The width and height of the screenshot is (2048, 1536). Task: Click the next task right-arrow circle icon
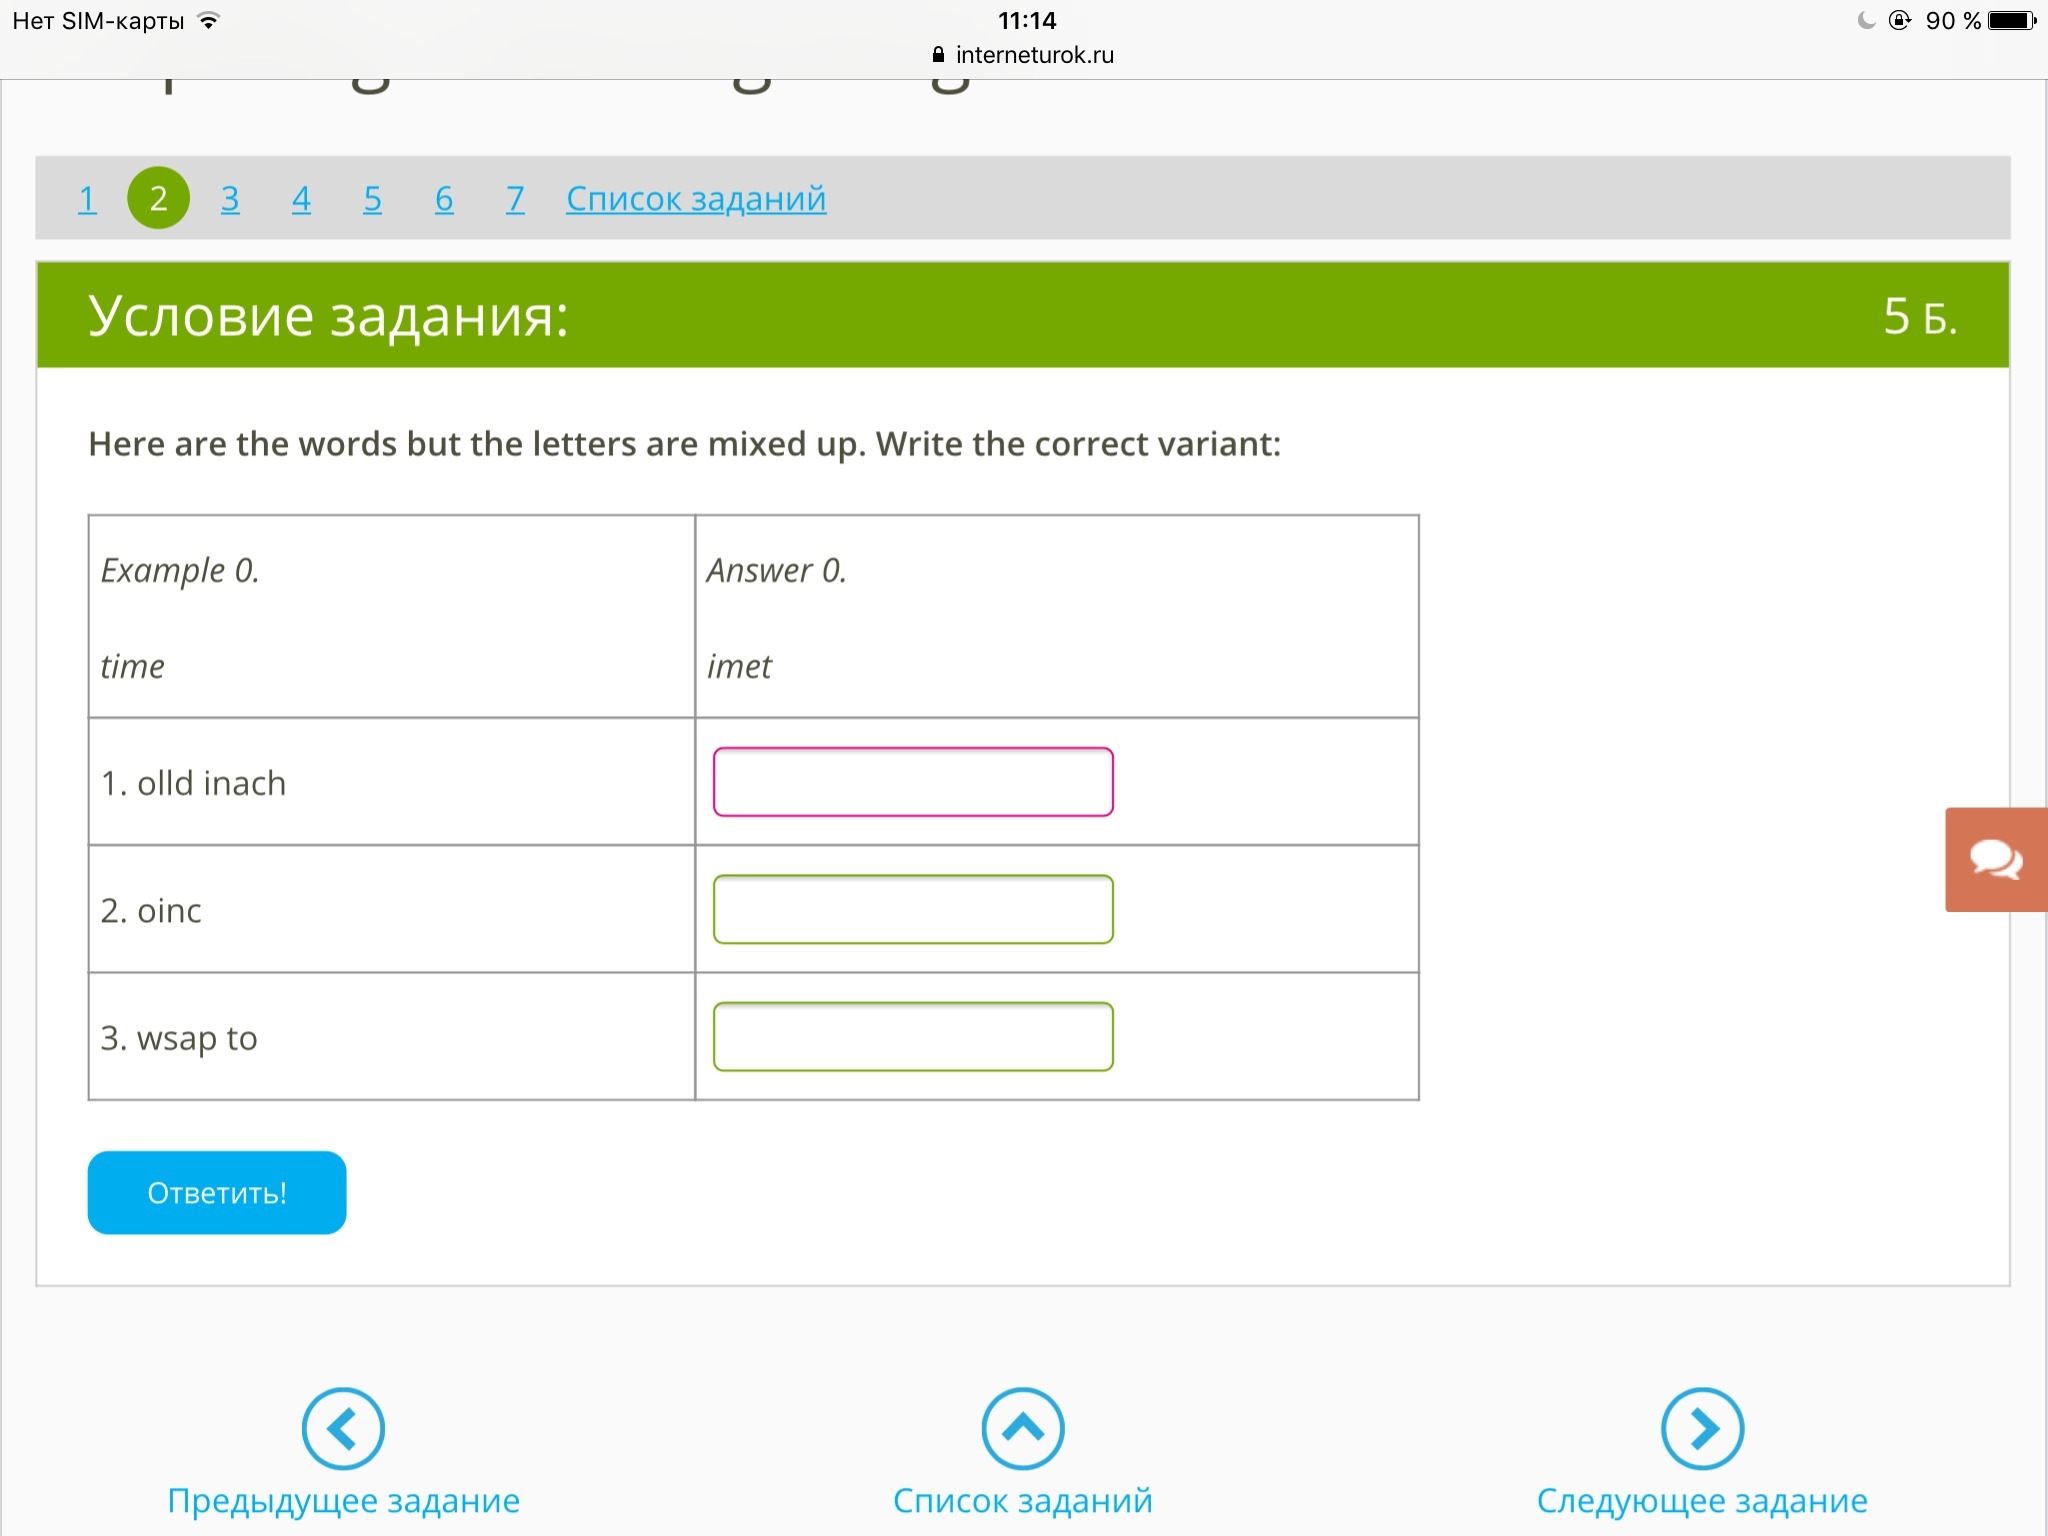pyautogui.click(x=1702, y=1428)
